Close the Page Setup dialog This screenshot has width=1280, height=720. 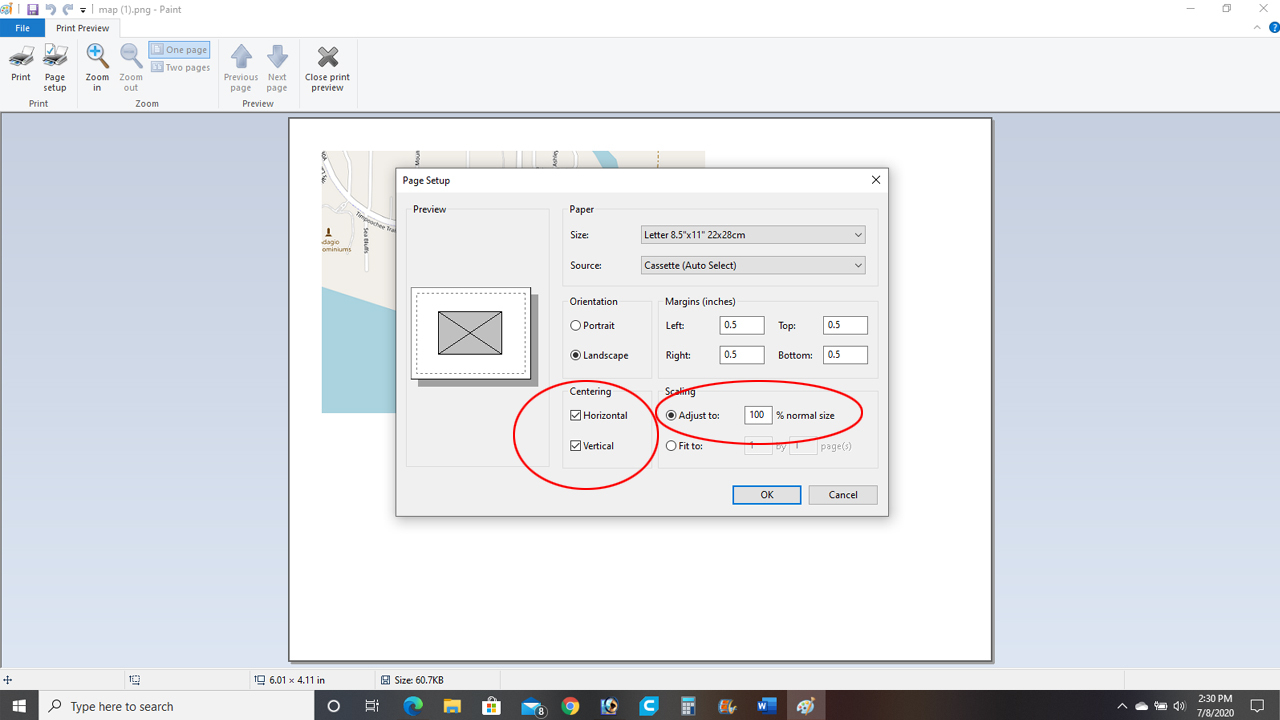[x=876, y=181]
